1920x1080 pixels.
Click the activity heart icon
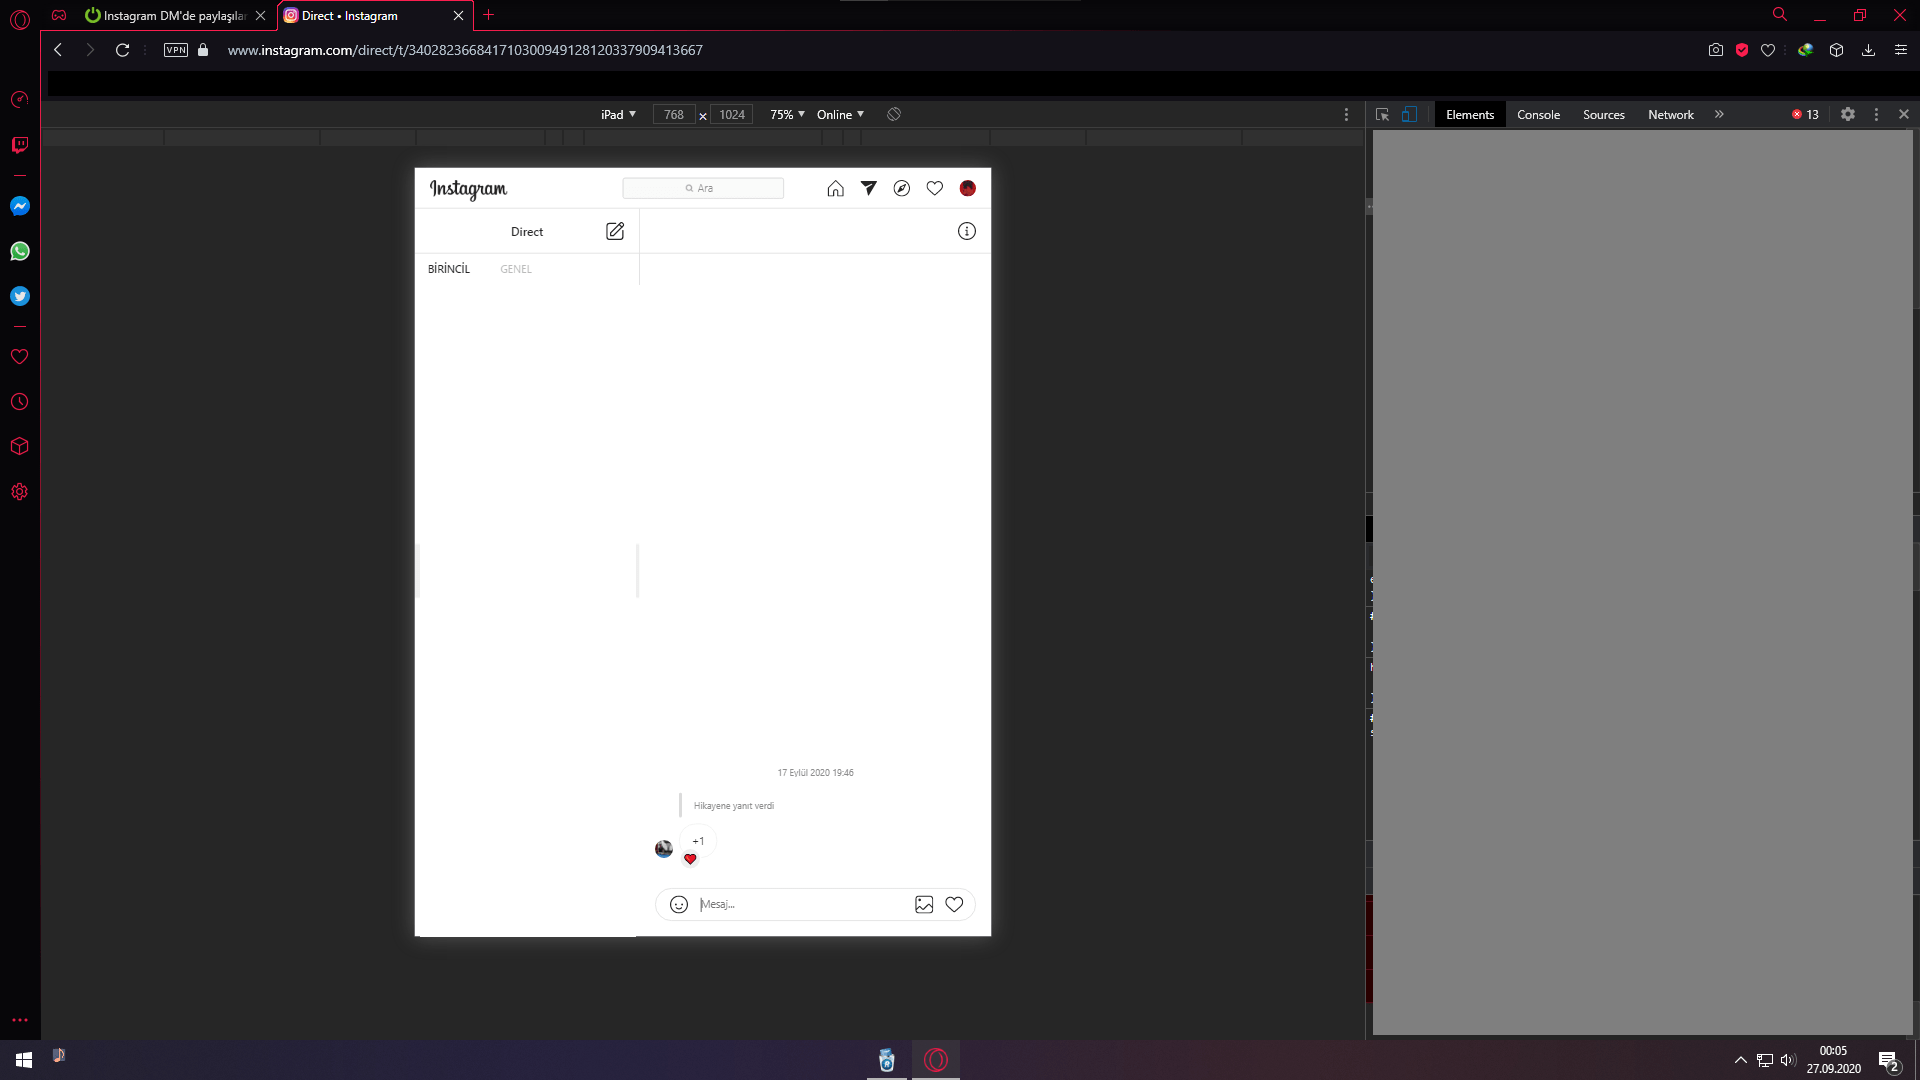(x=935, y=188)
